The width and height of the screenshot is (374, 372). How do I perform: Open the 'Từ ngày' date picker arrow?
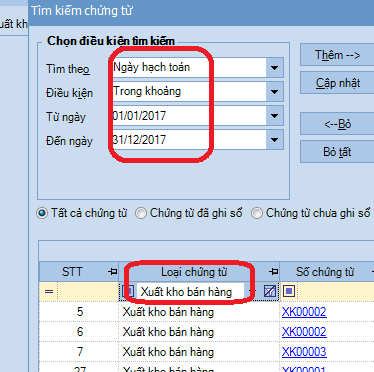(274, 116)
